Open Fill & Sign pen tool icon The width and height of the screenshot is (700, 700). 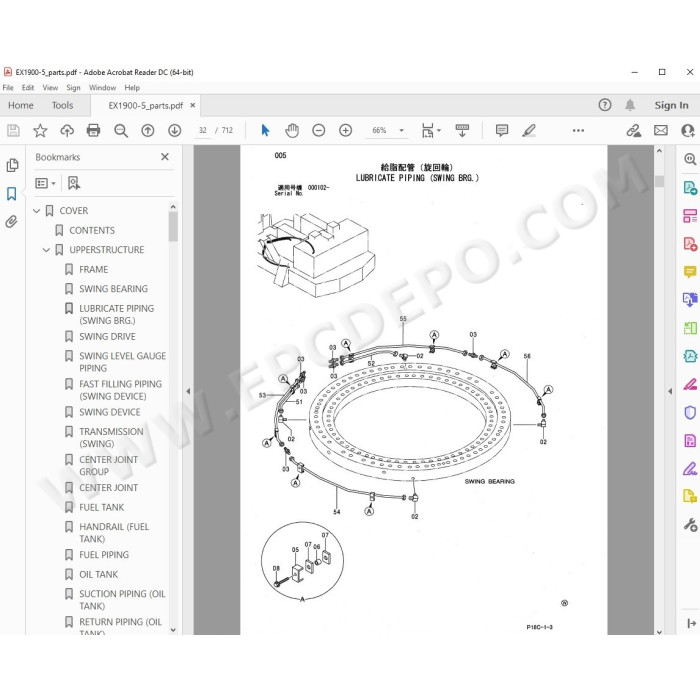[x=690, y=469]
